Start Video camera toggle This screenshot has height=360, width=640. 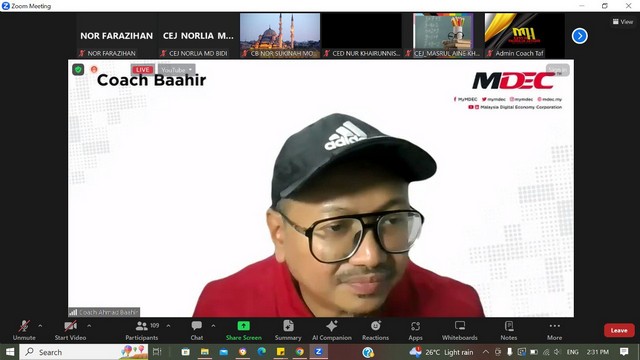click(x=70, y=330)
